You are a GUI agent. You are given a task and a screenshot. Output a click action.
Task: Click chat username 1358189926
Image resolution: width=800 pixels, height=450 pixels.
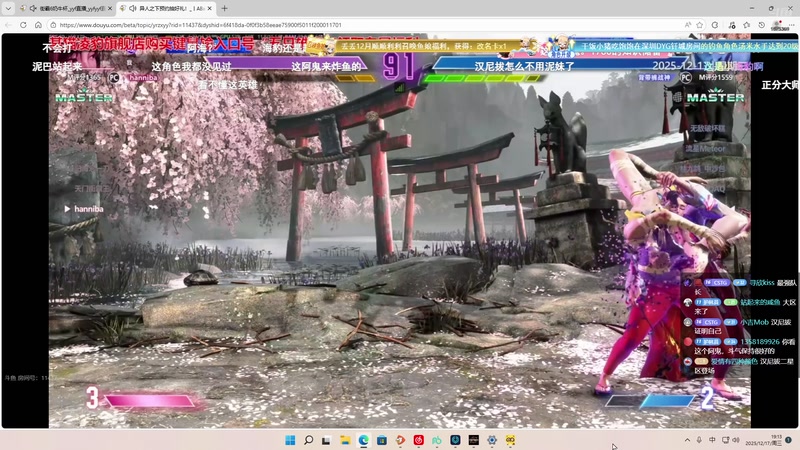(x=760, y=341)
